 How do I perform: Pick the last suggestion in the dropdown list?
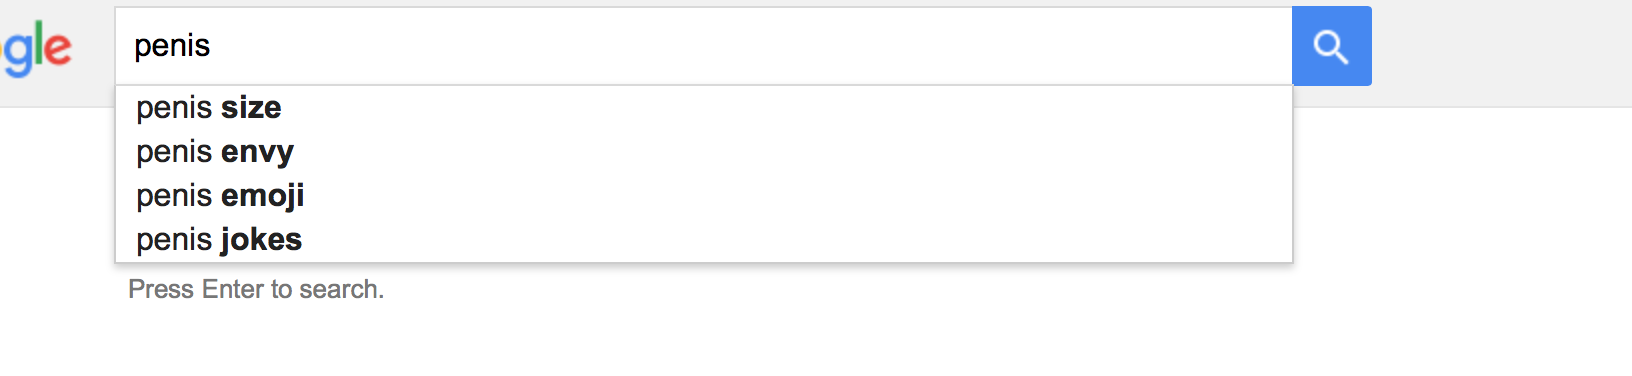point(704,239)
